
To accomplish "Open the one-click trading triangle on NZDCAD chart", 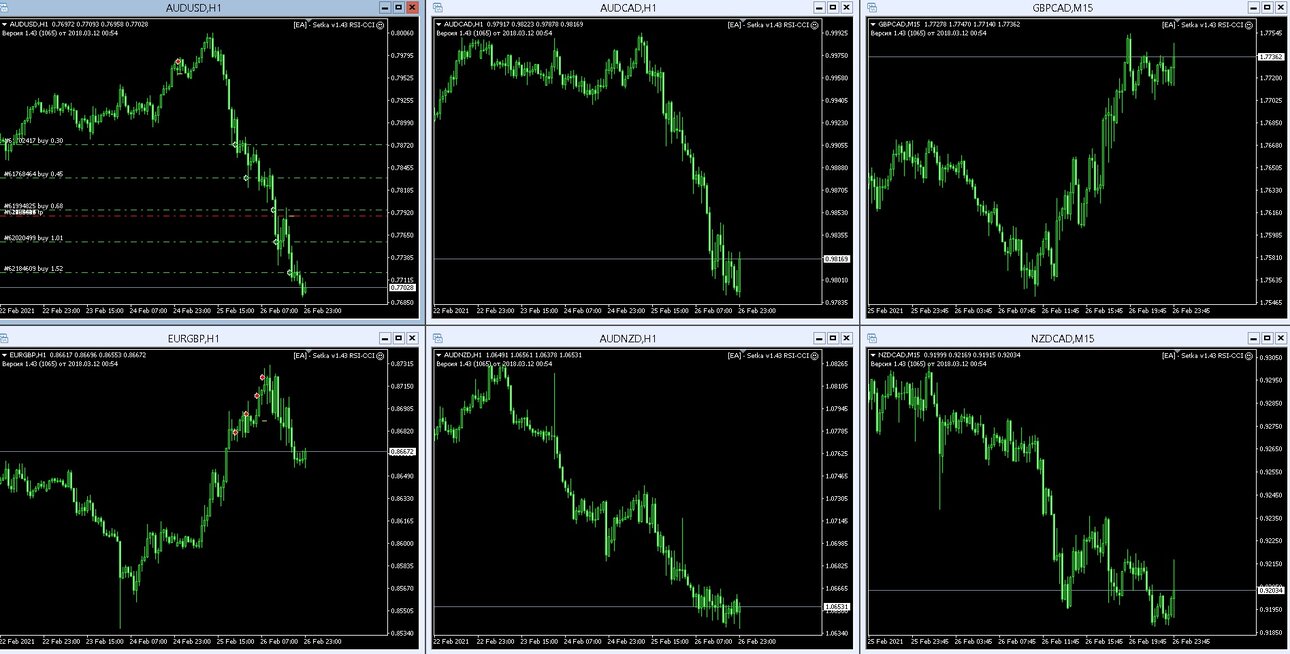I will click(x=873, y=355).
